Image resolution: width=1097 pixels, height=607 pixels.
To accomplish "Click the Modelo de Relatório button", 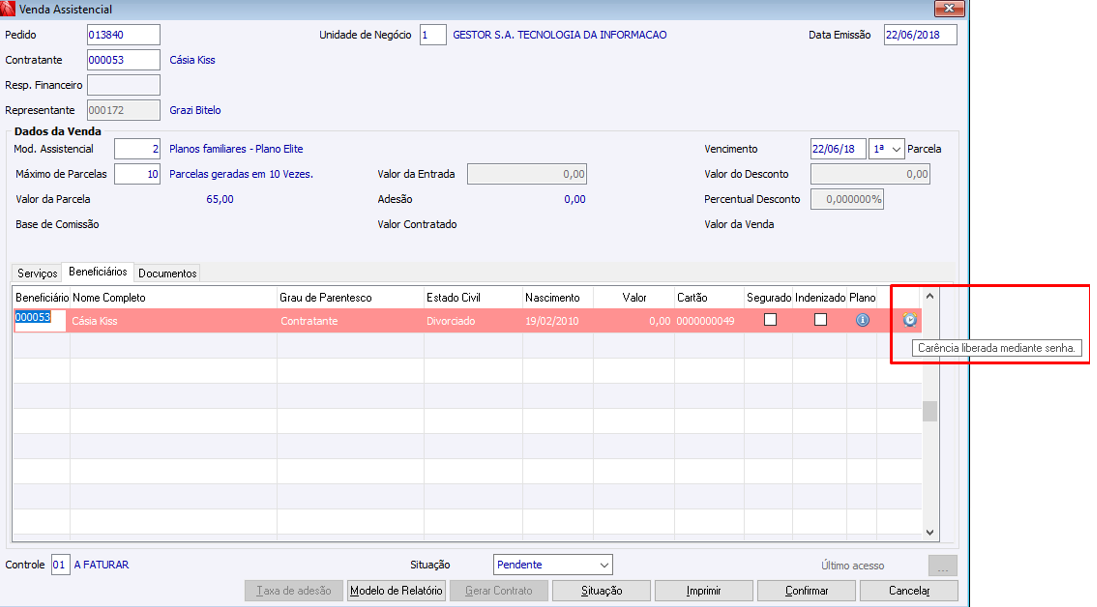I will pos(396,591).
